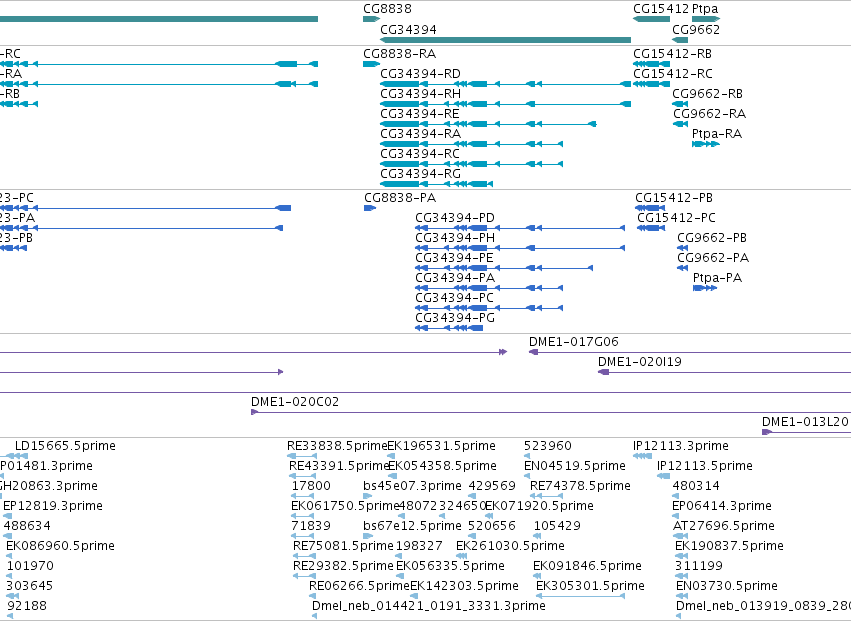This screenshot has width=851, height=621.
Task: Click EST AT27696.5prime
Action: click(x=723, y=526)
